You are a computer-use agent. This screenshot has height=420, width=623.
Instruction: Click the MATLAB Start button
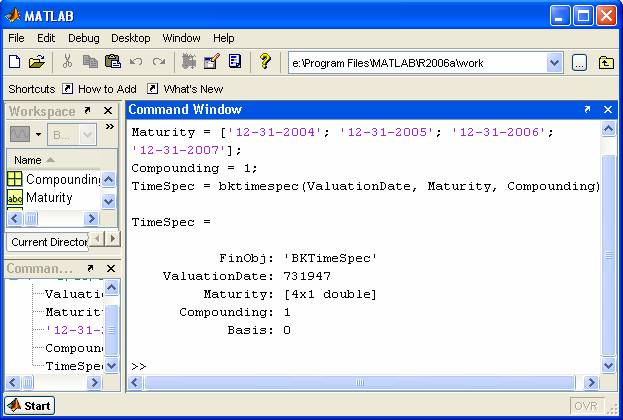pos(30,406)
